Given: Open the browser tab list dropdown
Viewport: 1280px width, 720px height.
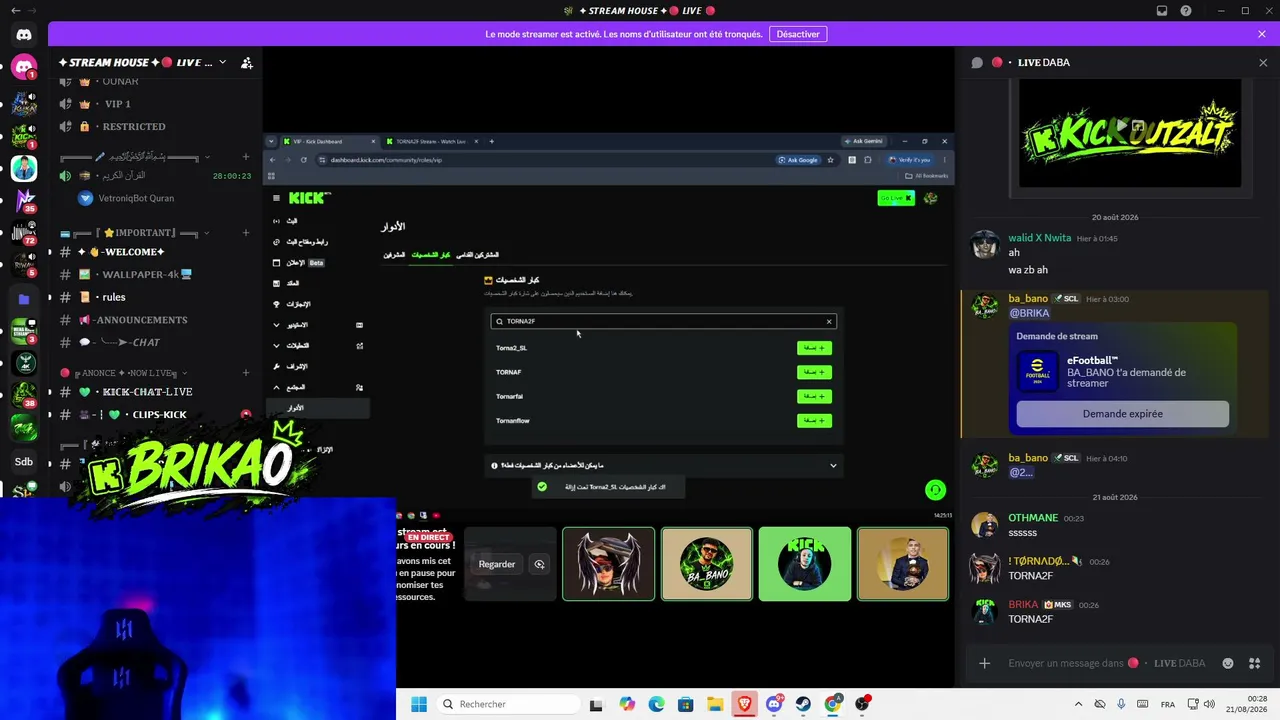Looking at the screenshot, I should (x=271, y=141).
